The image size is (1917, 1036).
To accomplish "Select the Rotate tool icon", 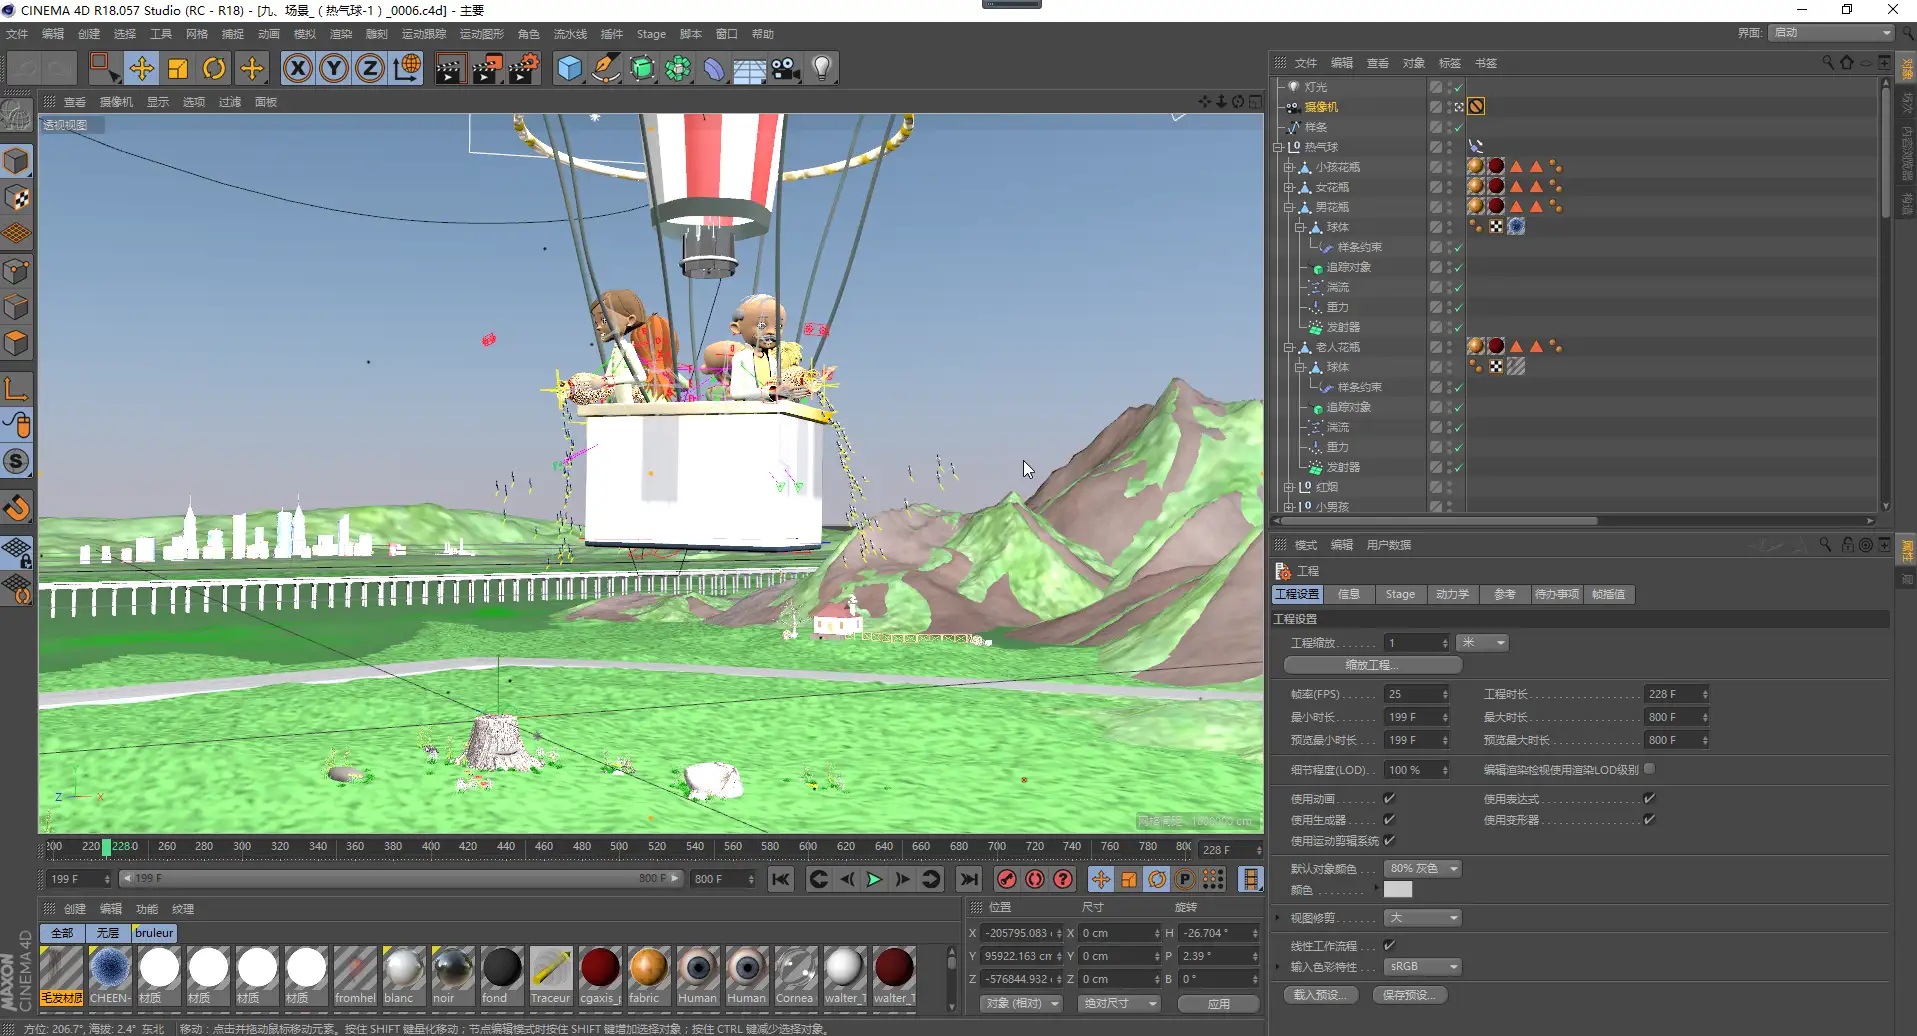I will [214, 68].
